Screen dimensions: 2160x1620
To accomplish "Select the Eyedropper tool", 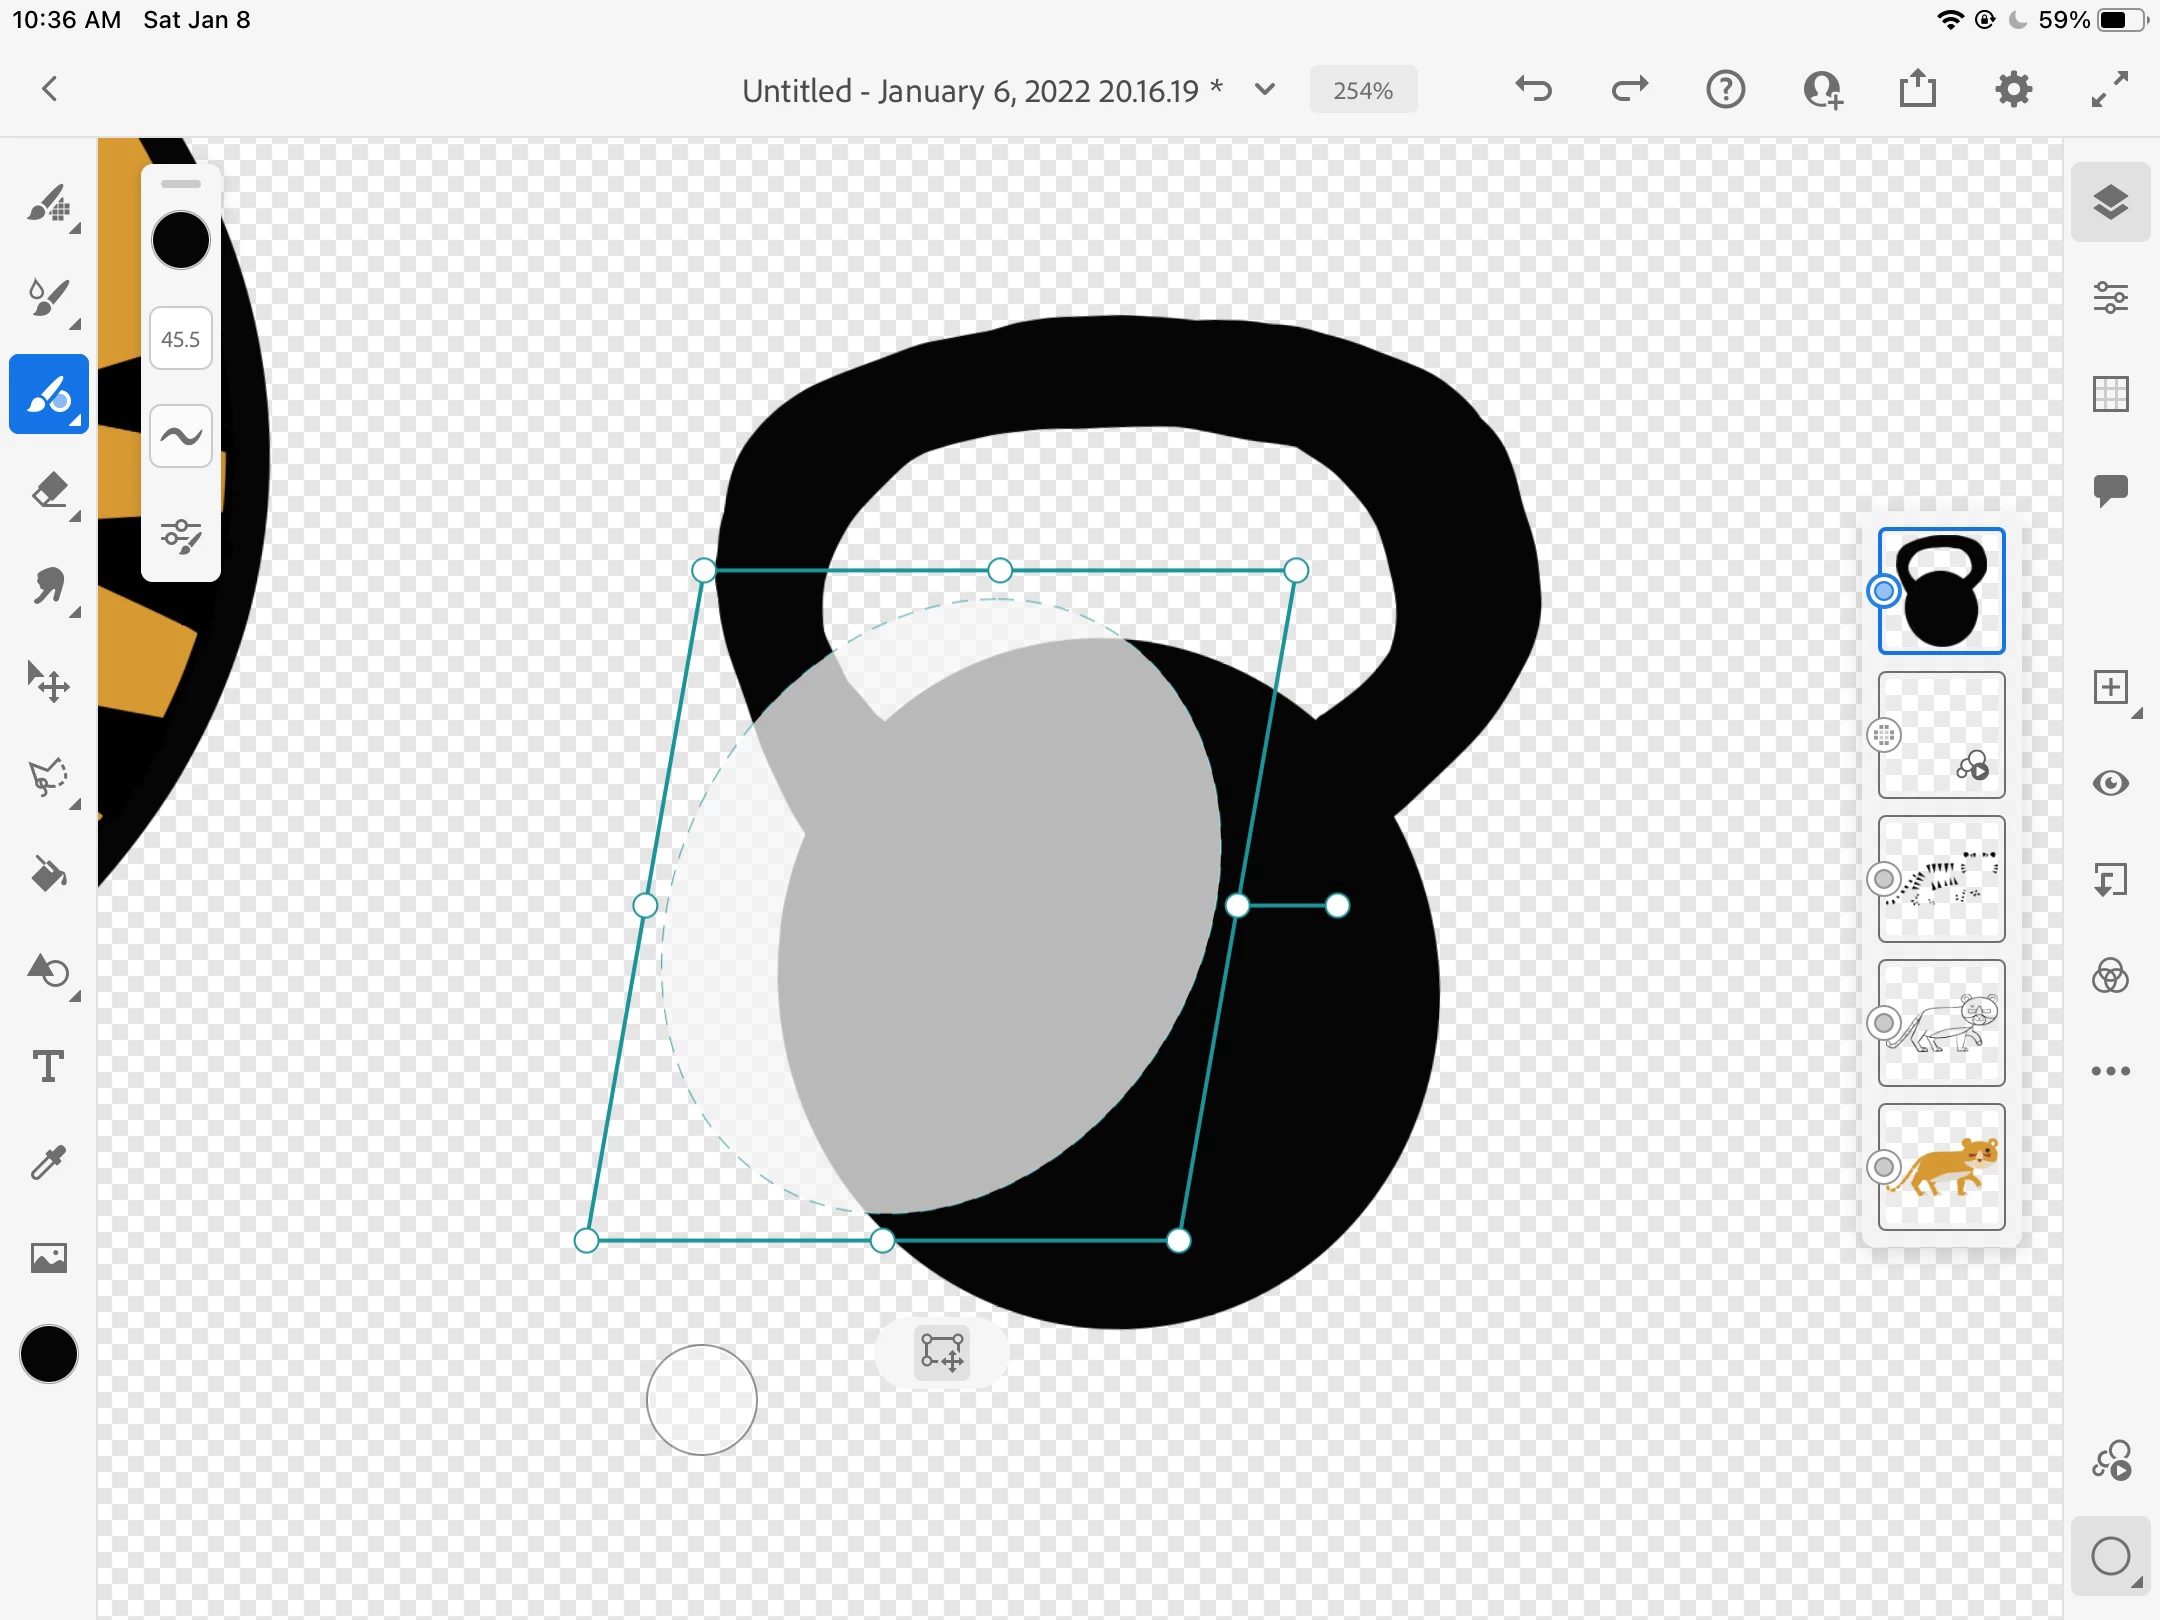I will (x=48, y=1162).
